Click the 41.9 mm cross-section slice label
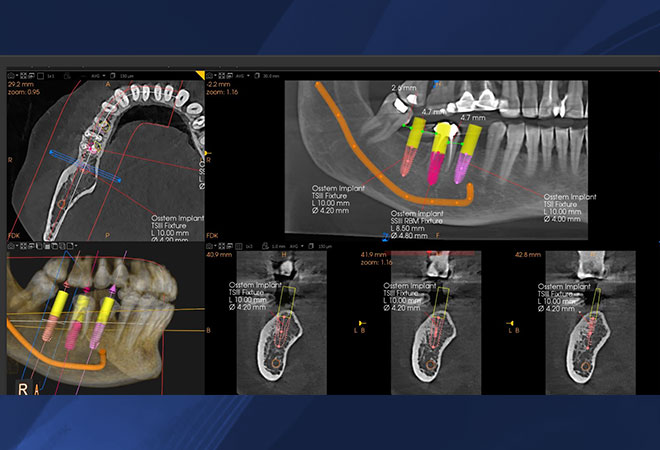660x450 pixels. click(x=373, y=255)
